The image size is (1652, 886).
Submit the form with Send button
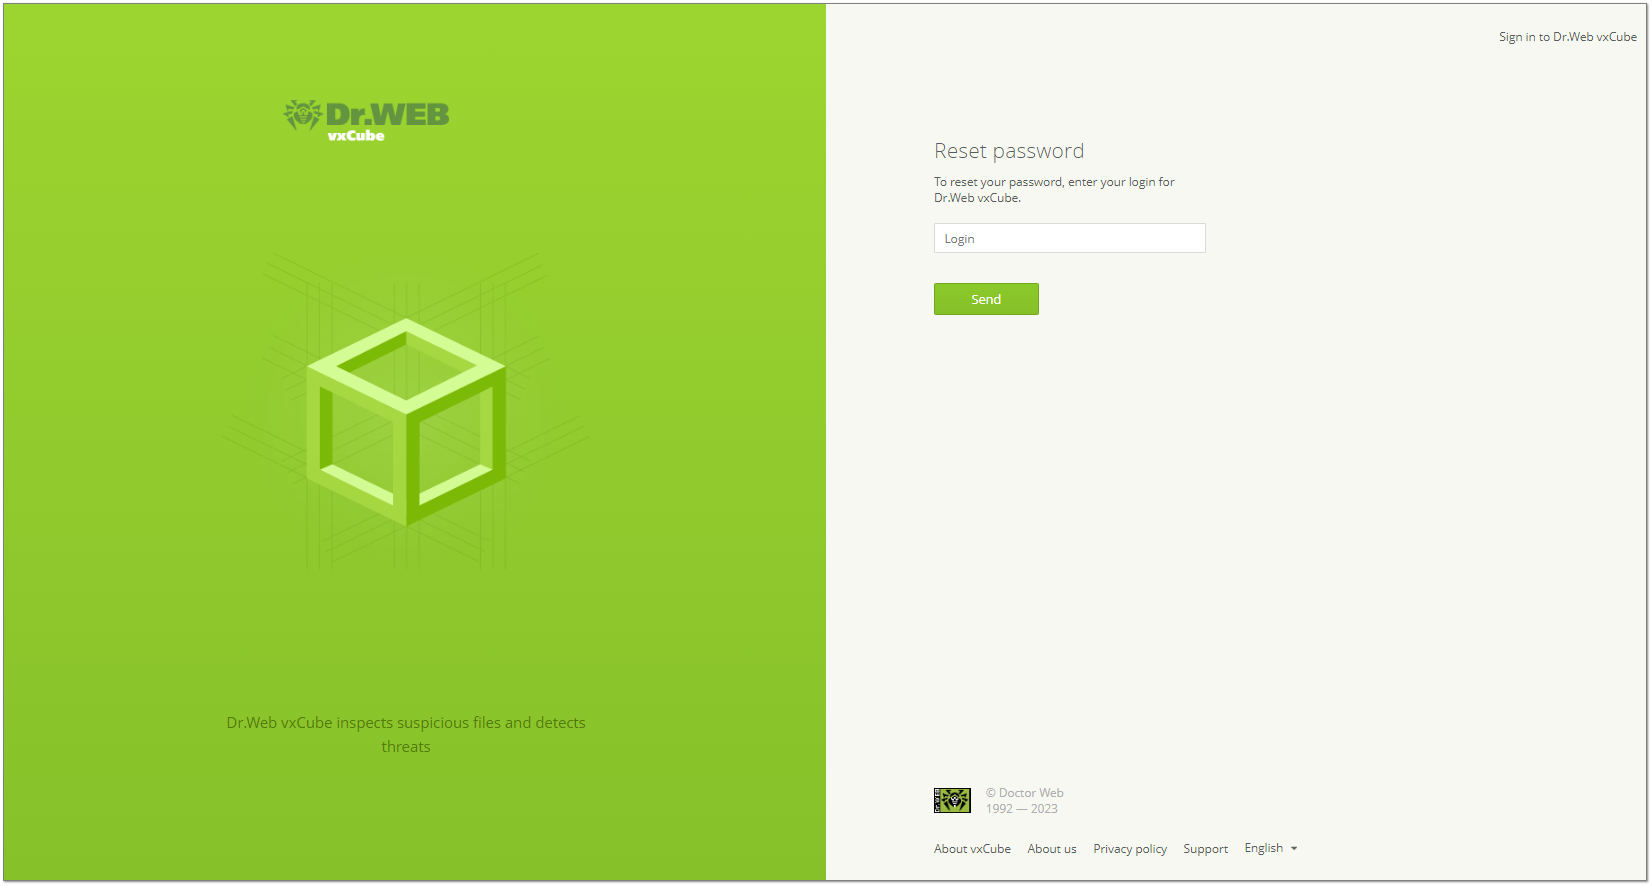click(x=986, y=299)
